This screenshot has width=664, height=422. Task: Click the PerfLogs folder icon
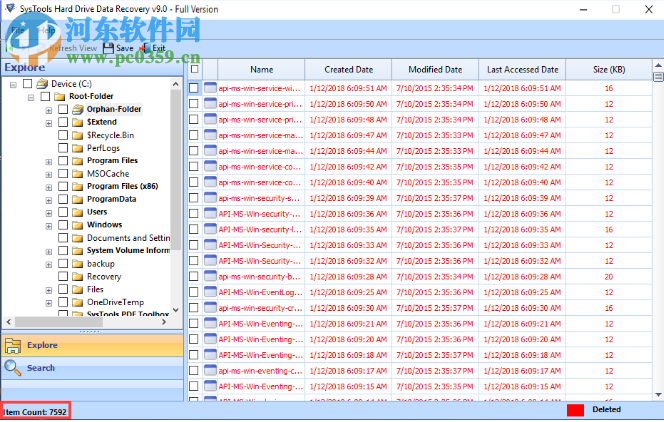click(x=77, y=148)
